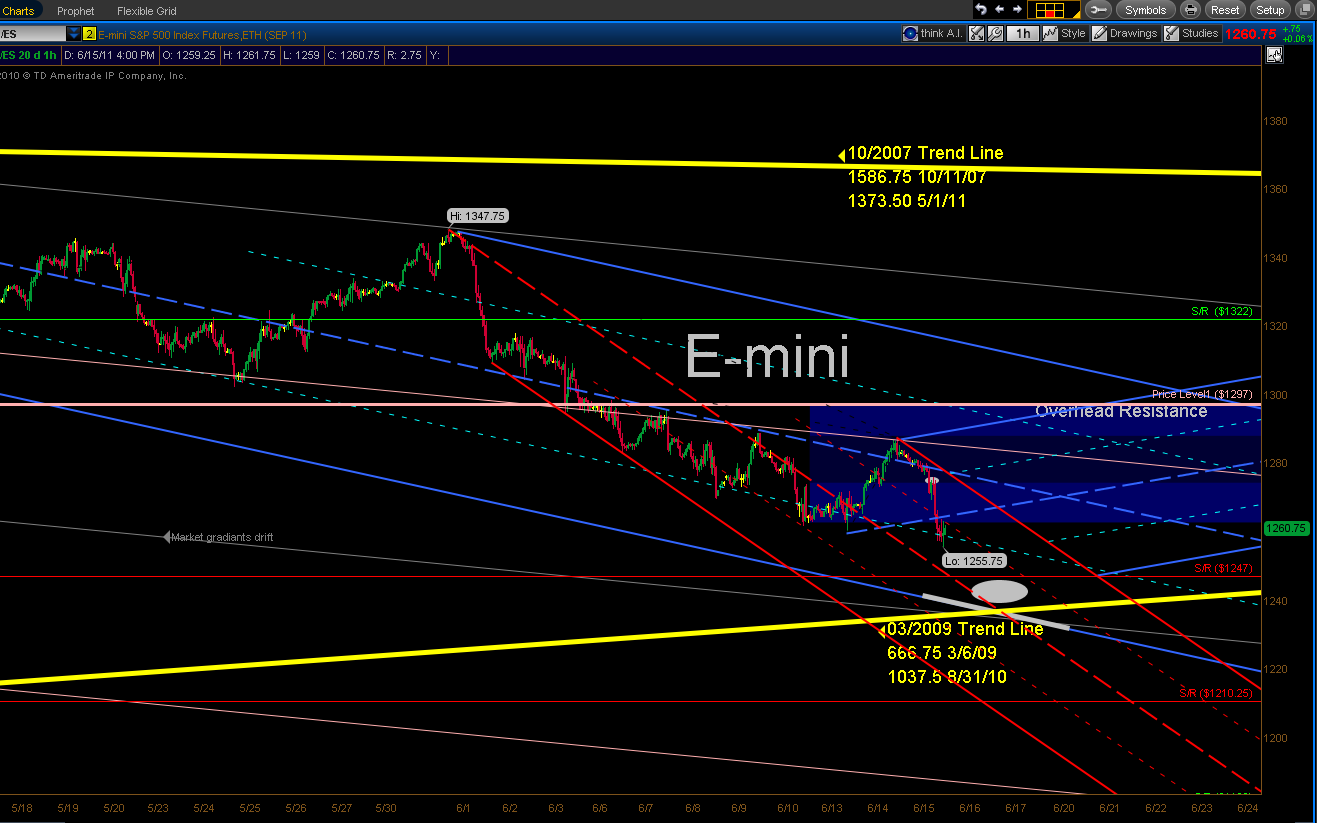Select the 03/2009 Trend Line label
The height and width of the screenshot is (823, 1317).
(965, 629)
